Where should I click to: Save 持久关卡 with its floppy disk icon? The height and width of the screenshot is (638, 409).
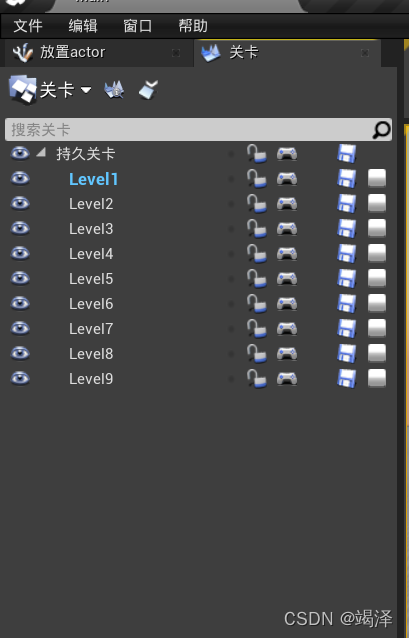point(347,154)
